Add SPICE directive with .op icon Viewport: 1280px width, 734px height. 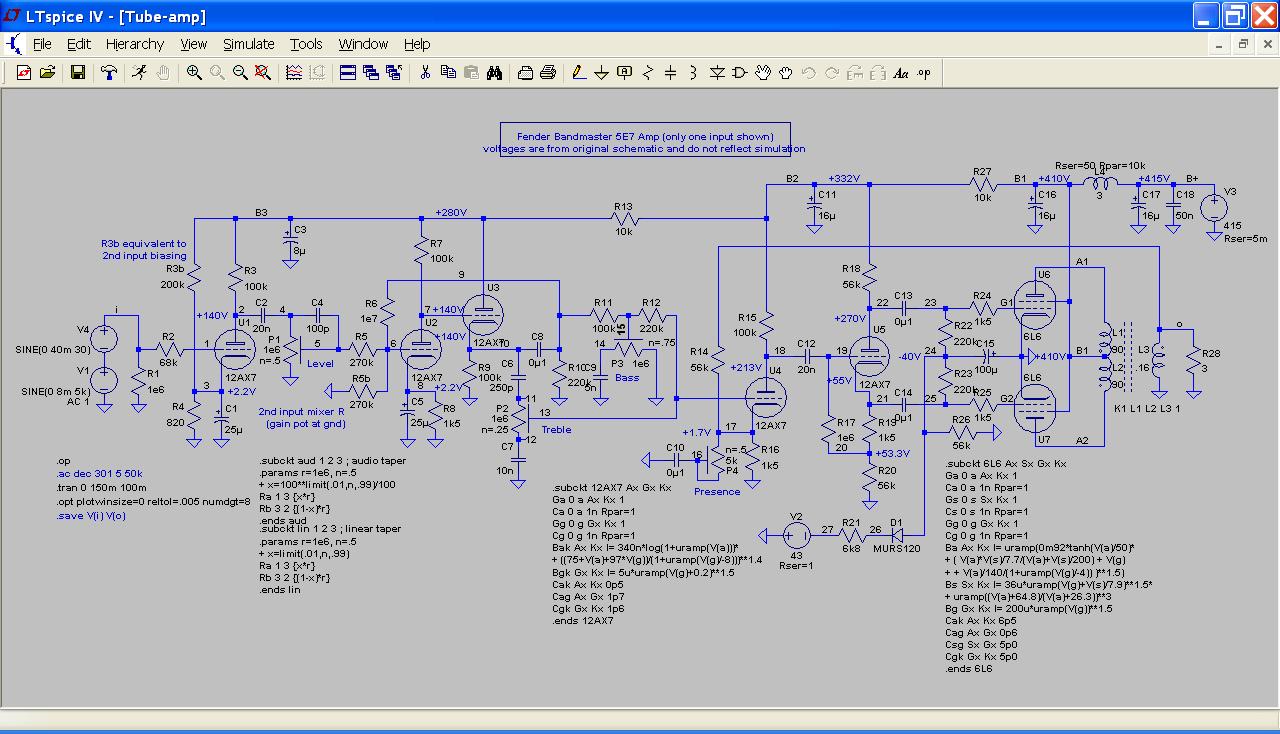pos(924,73)
